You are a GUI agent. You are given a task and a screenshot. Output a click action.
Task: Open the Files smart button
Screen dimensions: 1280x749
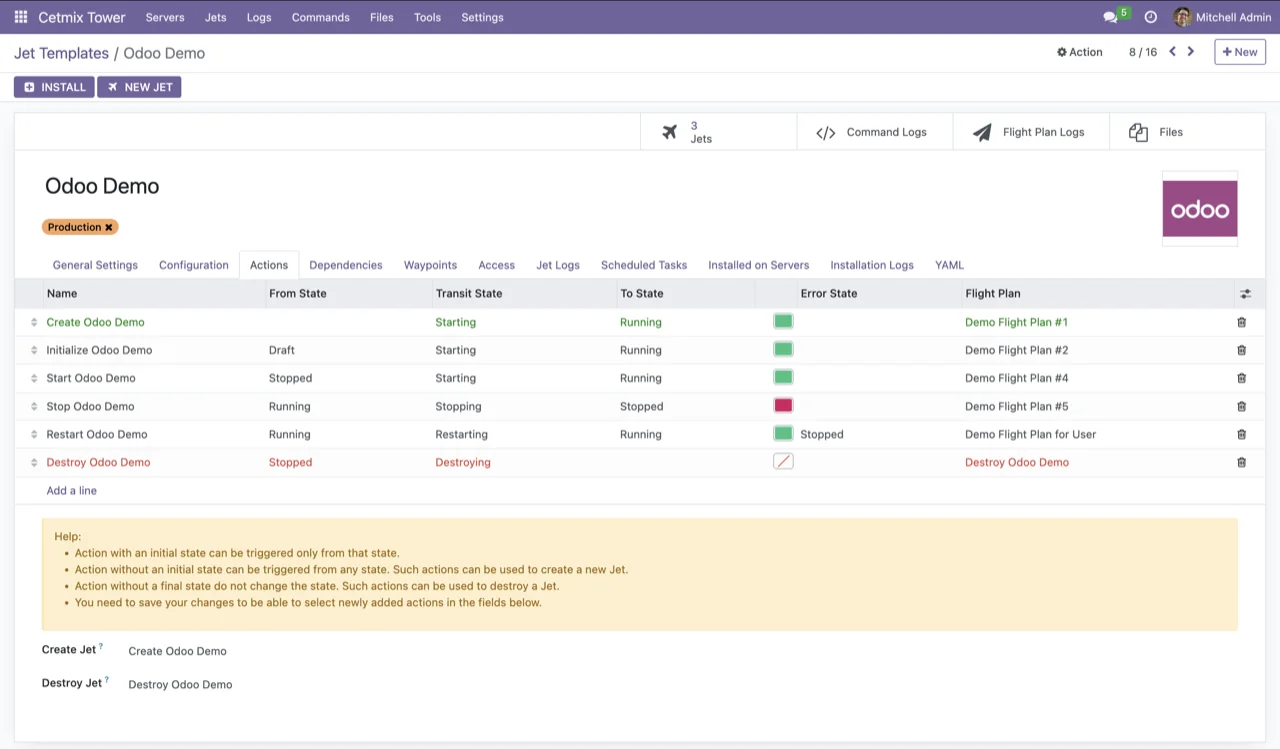tap(1155, 131)
